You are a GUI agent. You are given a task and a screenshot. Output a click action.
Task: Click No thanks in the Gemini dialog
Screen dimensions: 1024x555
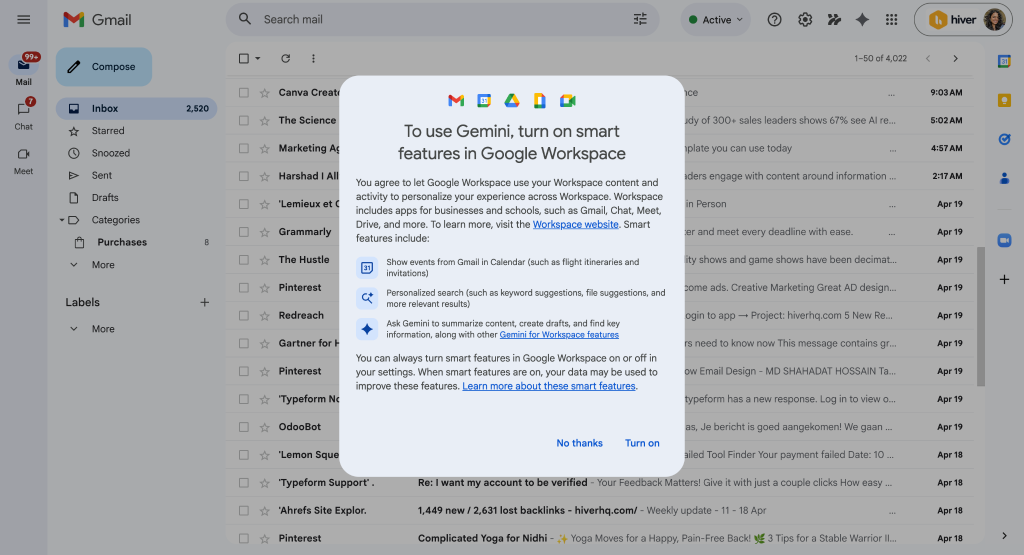(579, 443)
